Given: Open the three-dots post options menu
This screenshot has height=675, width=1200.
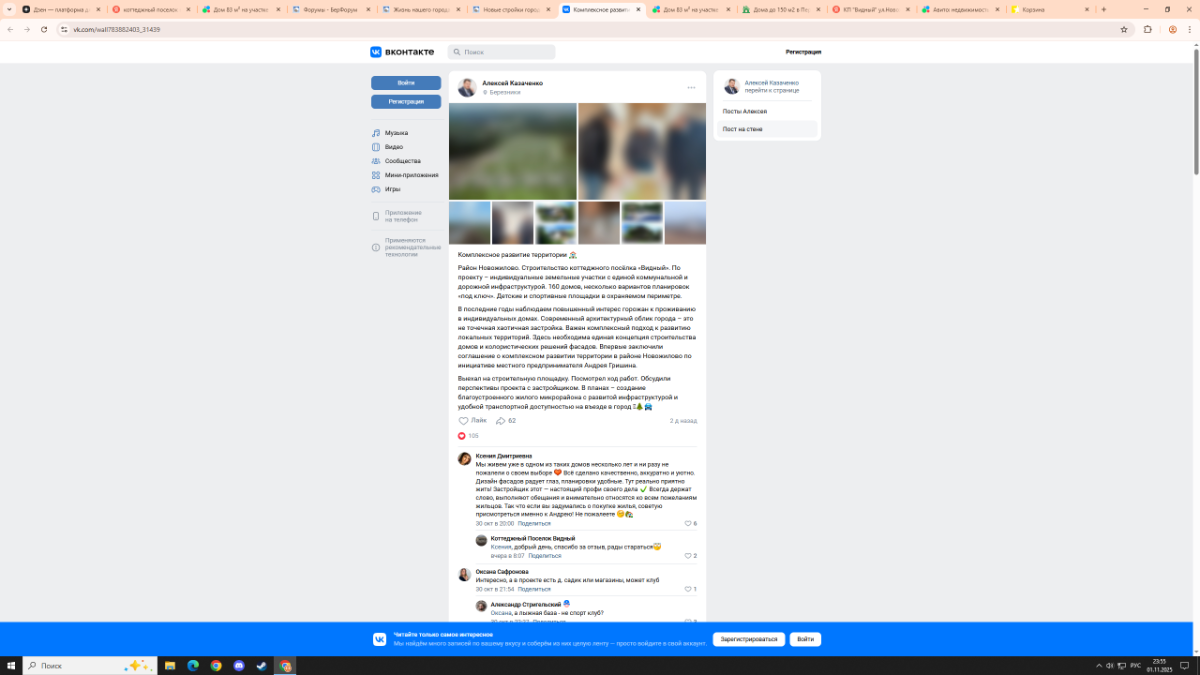Looking at the screenshot, I should pyautogui.click(x=691, y=88).
